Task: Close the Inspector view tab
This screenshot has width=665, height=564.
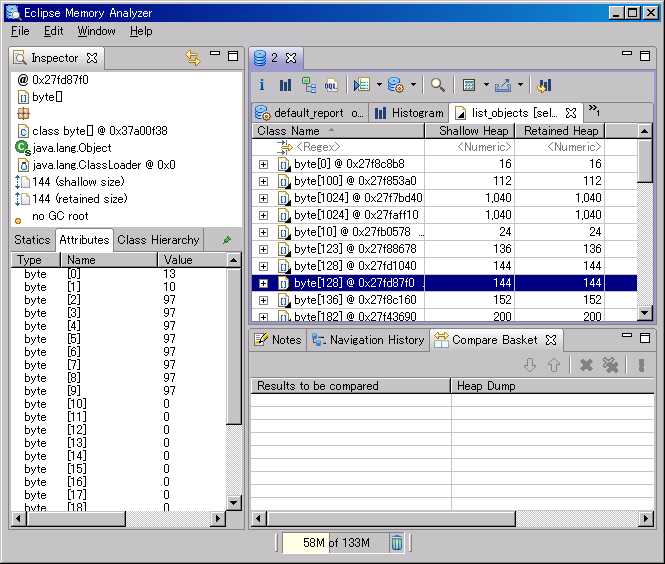Action: click(92, 58)
